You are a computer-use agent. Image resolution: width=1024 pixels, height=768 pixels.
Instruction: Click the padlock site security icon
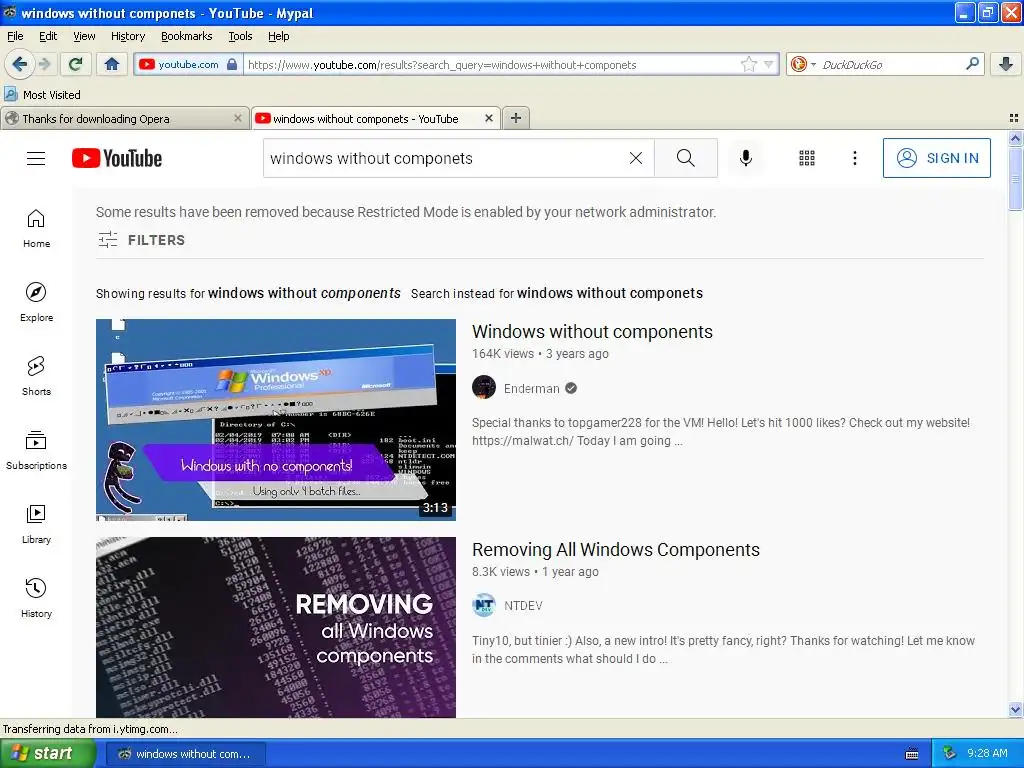(232, 64)
